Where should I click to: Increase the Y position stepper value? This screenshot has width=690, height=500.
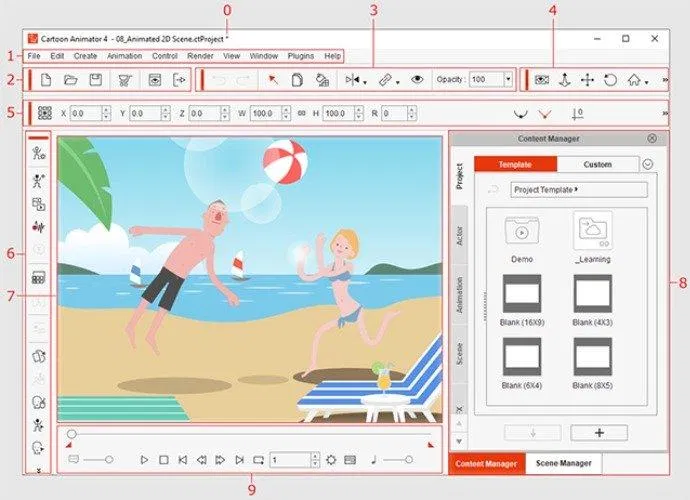click(165, 110)
